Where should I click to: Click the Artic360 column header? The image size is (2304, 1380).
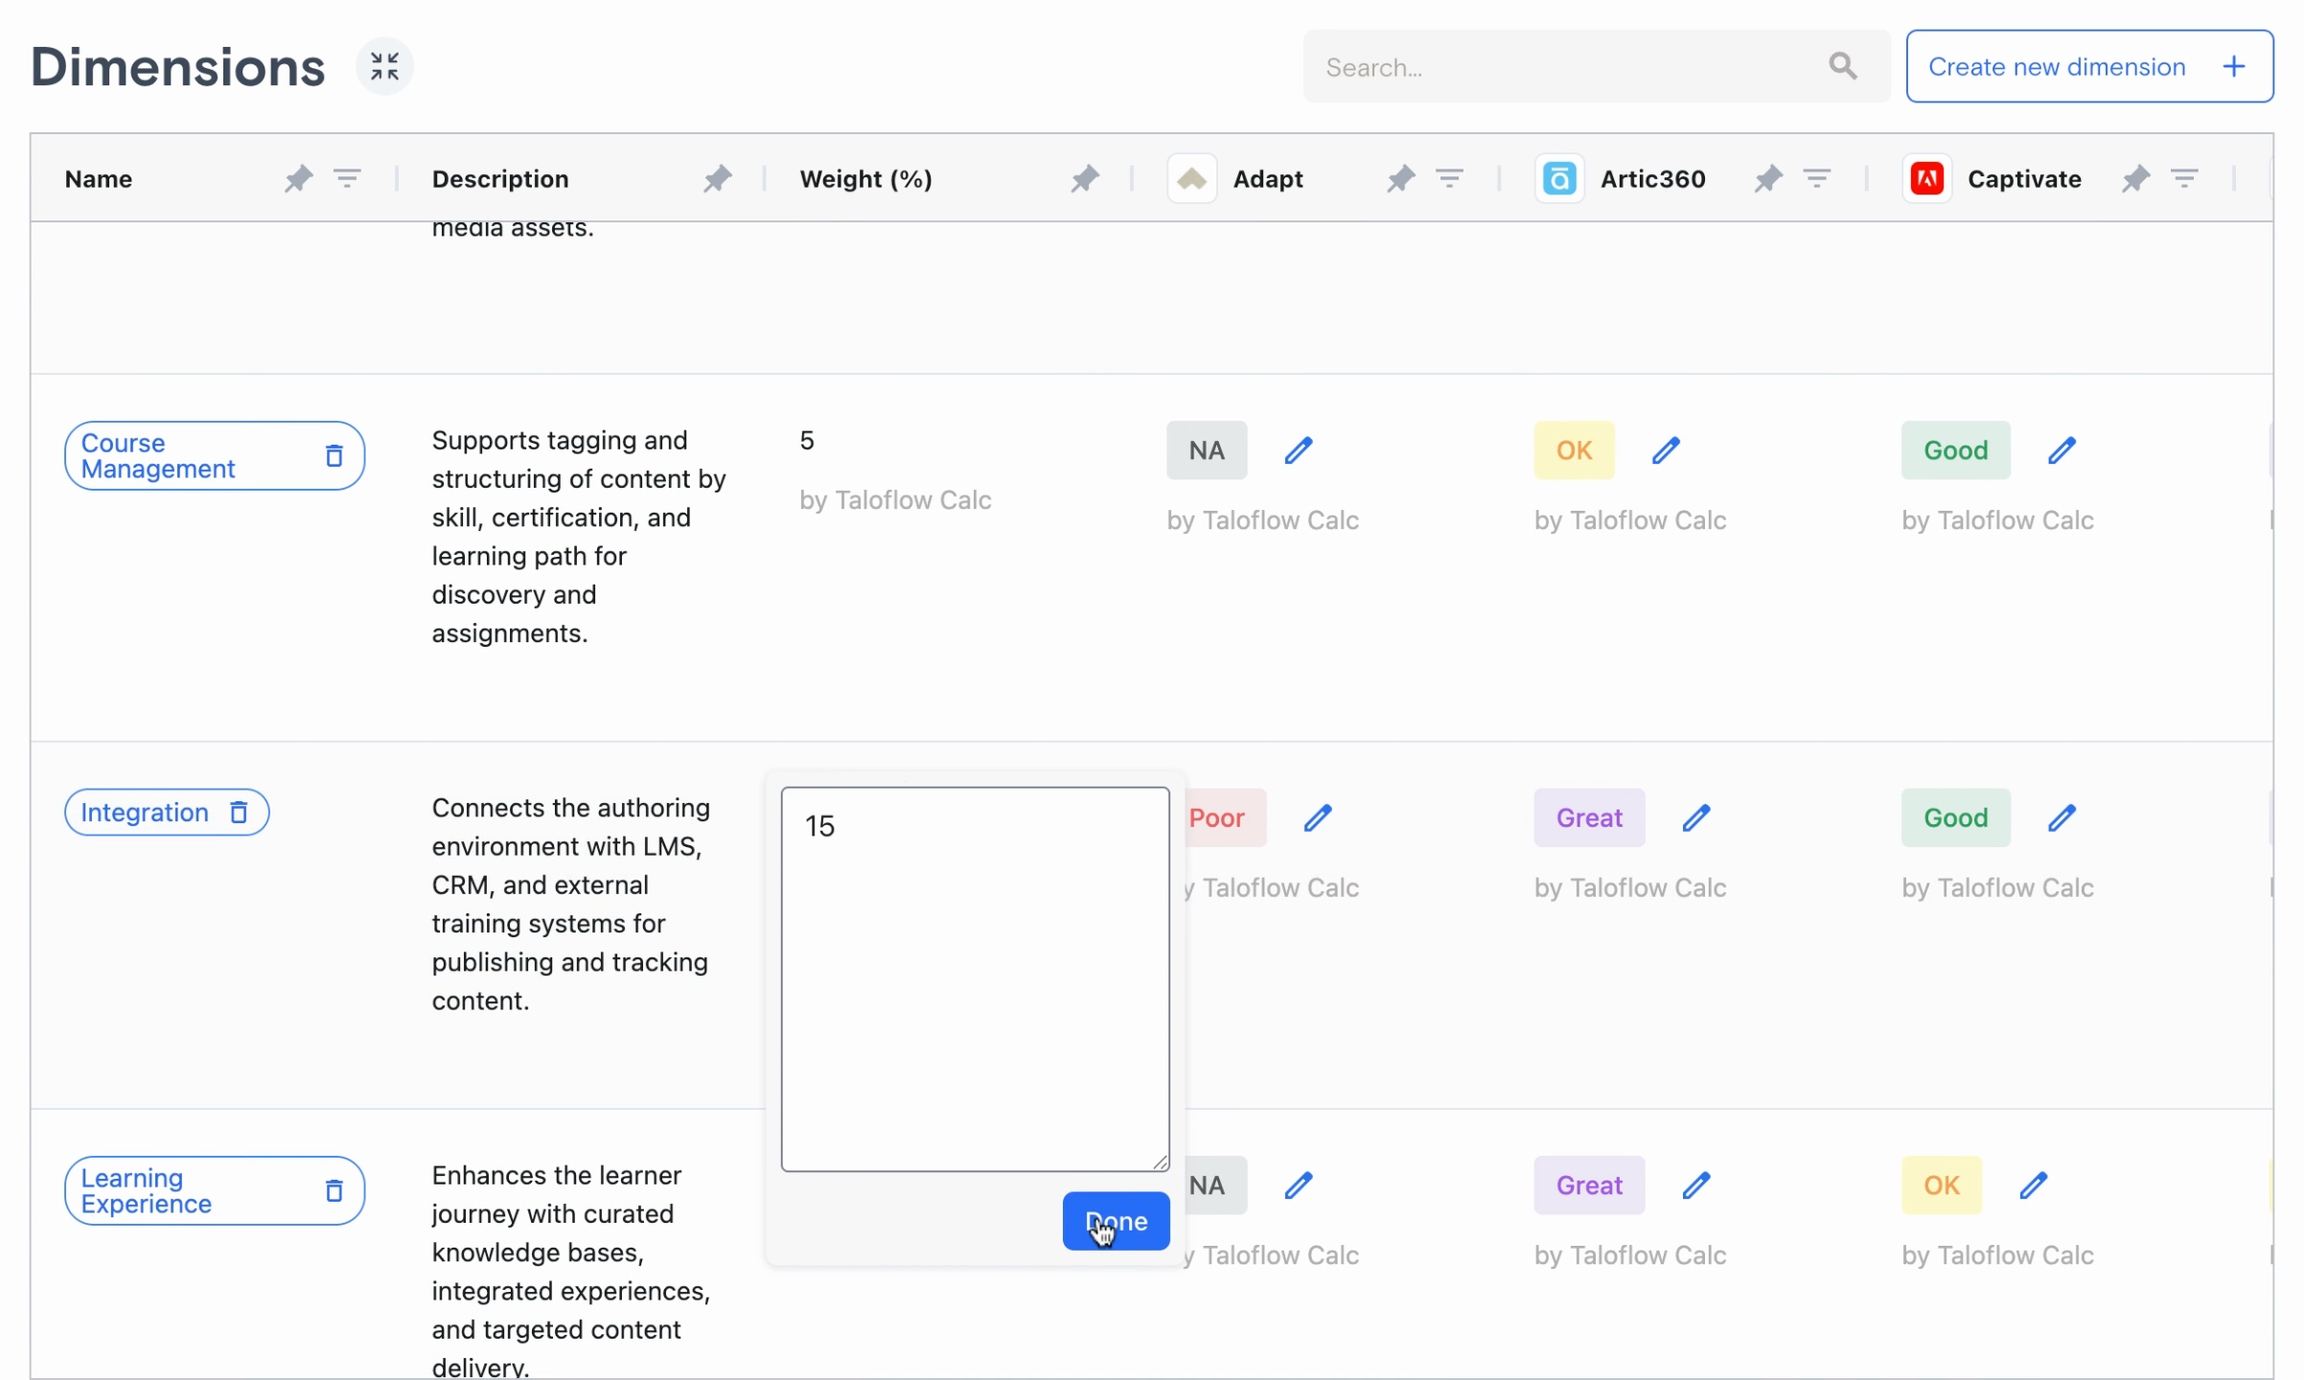(x=1652, y=179)
